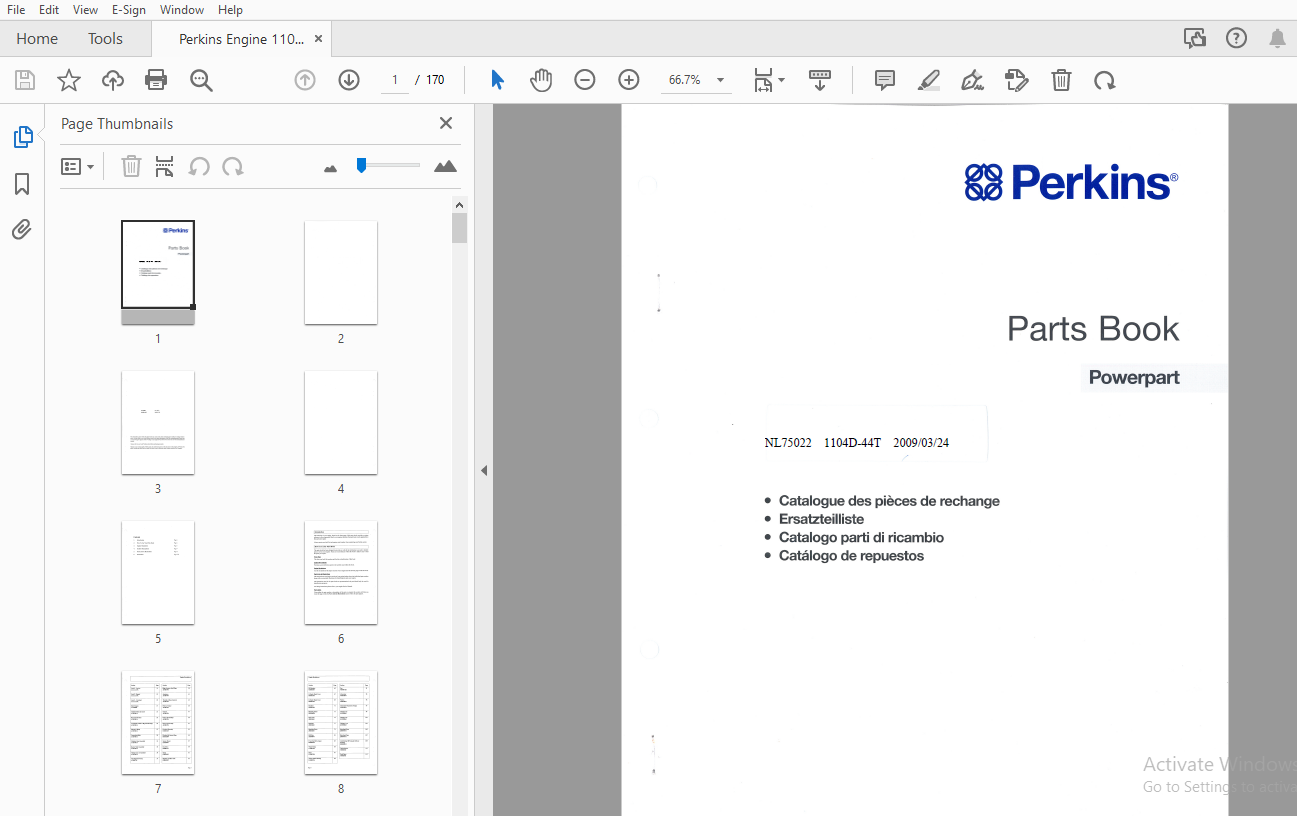Select the Perkins Engine document tab
Screen dimensions: 1297x816
click(x=241, y=39)
